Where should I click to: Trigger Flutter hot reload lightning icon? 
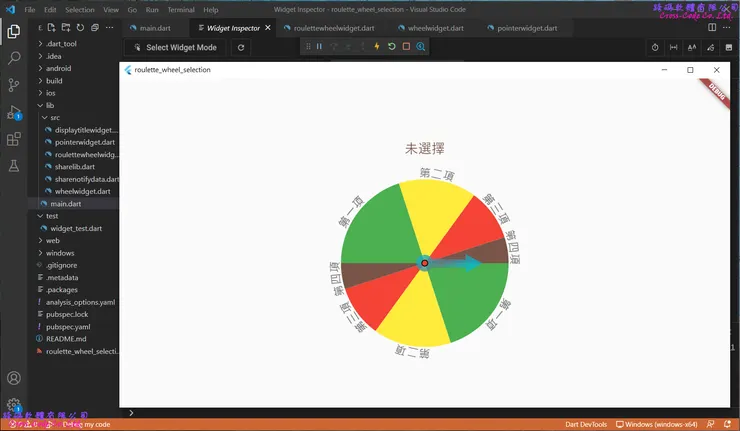(377, 46)
